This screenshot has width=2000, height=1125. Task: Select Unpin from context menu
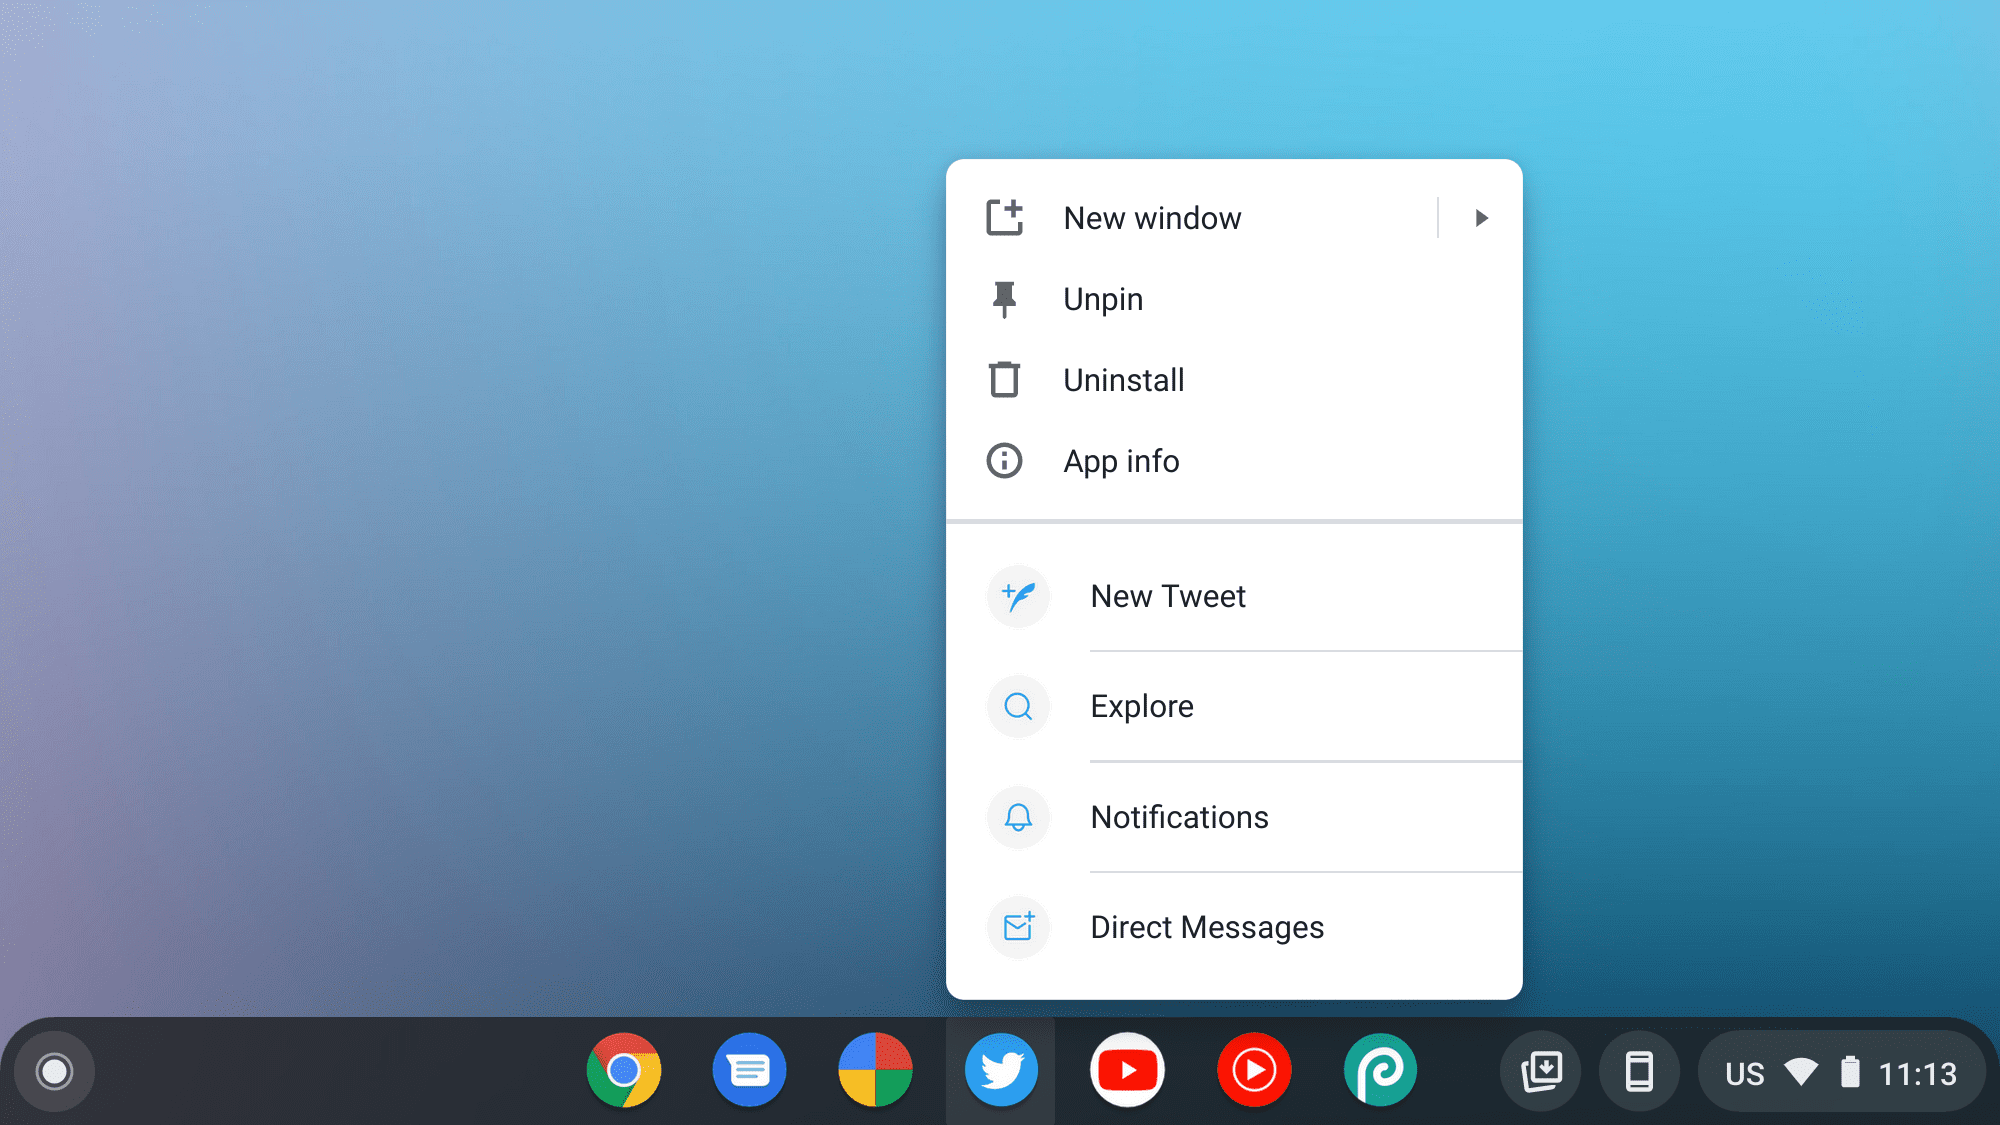click(x=1103, y=298)
